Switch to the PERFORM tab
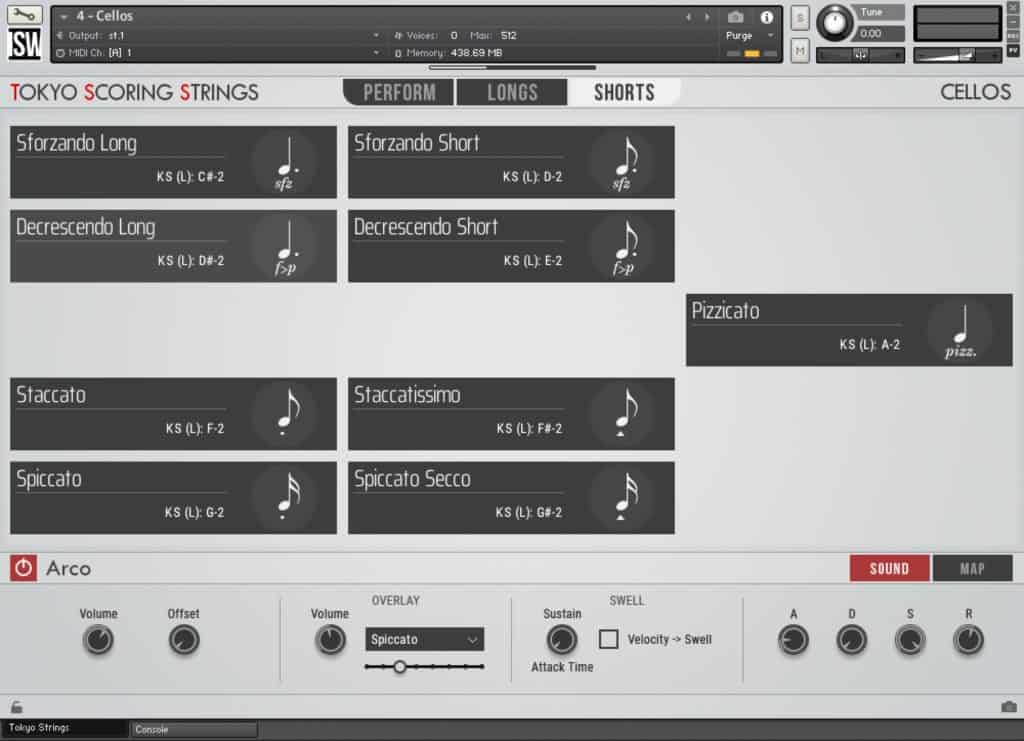This screenshot has height=741, width=1024. (x=399, y=93)
